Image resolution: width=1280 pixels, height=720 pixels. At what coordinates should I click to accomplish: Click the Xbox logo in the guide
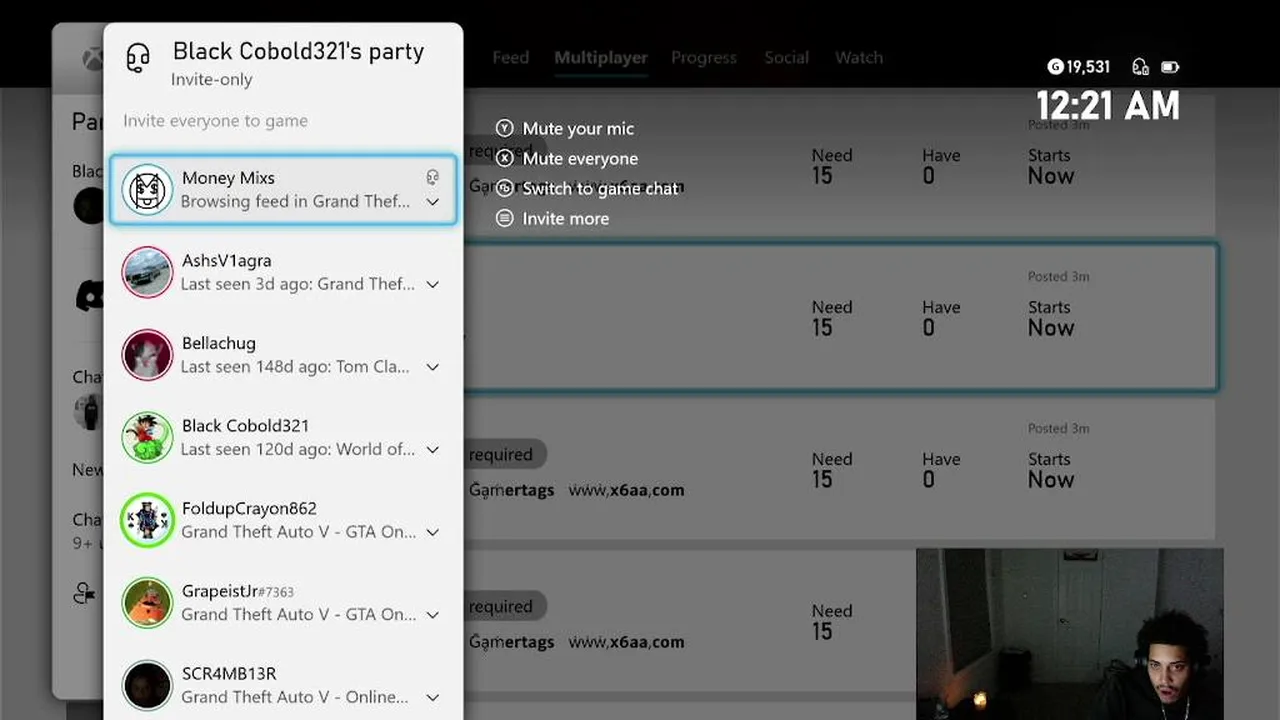(93, 58)
